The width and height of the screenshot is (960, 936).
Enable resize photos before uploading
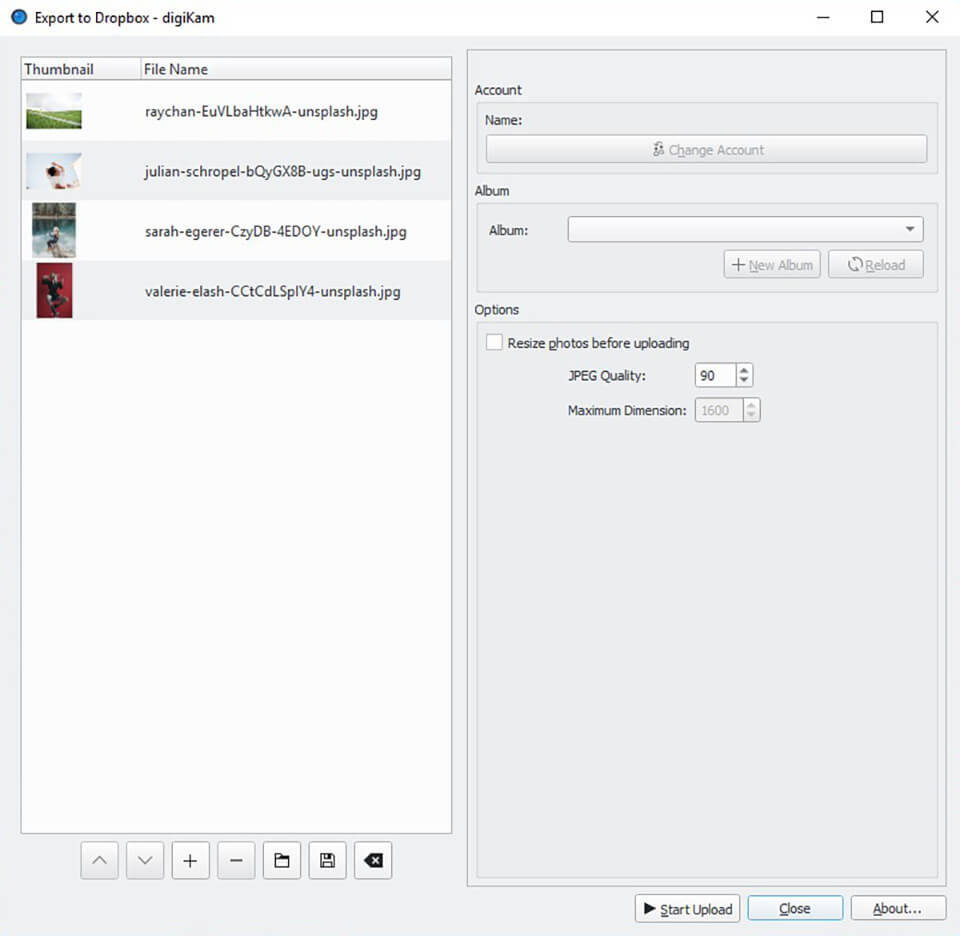click(x=494, y=342)
